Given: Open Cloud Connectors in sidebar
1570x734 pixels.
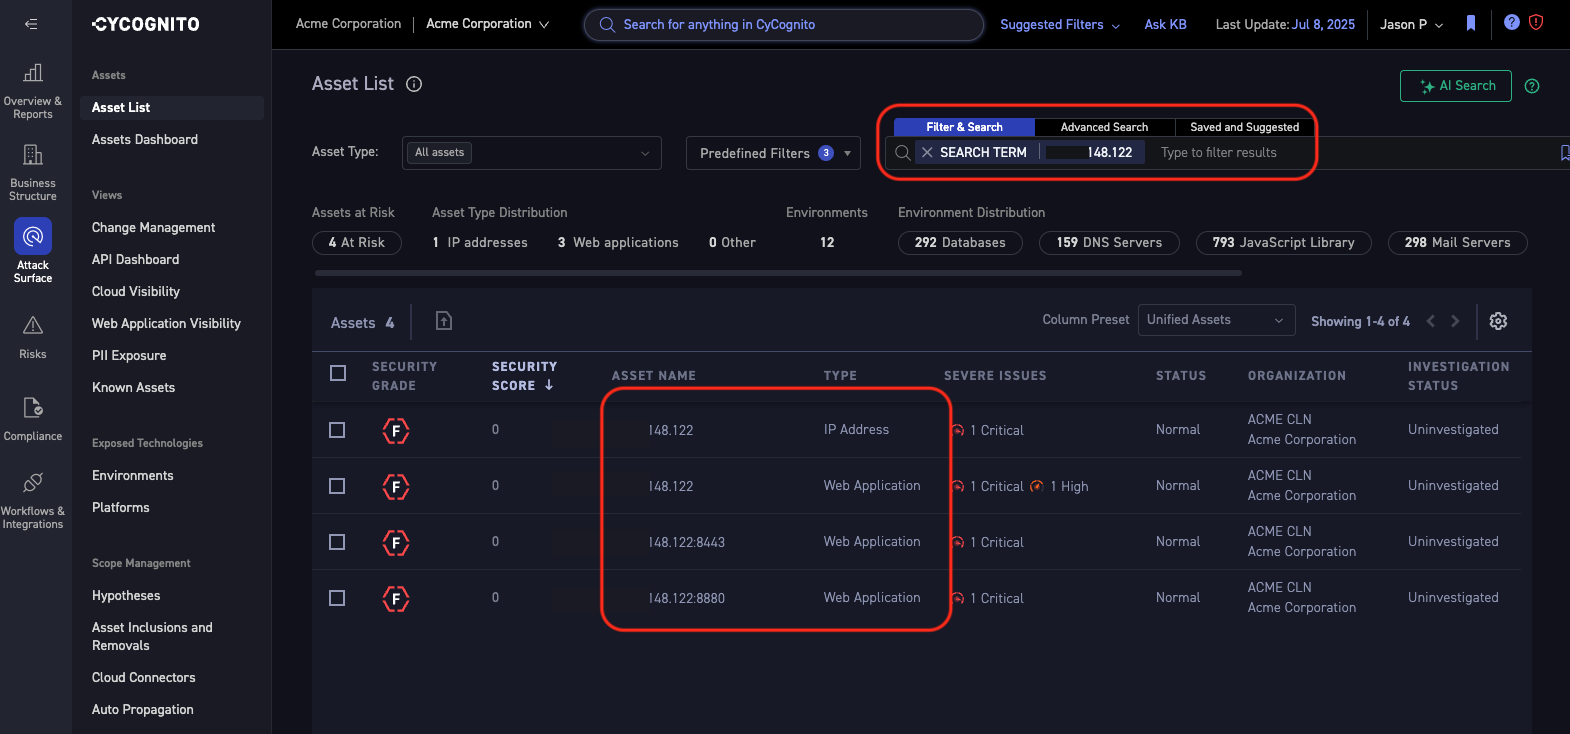Looking at the screenshot, I should tap(144, 678).
